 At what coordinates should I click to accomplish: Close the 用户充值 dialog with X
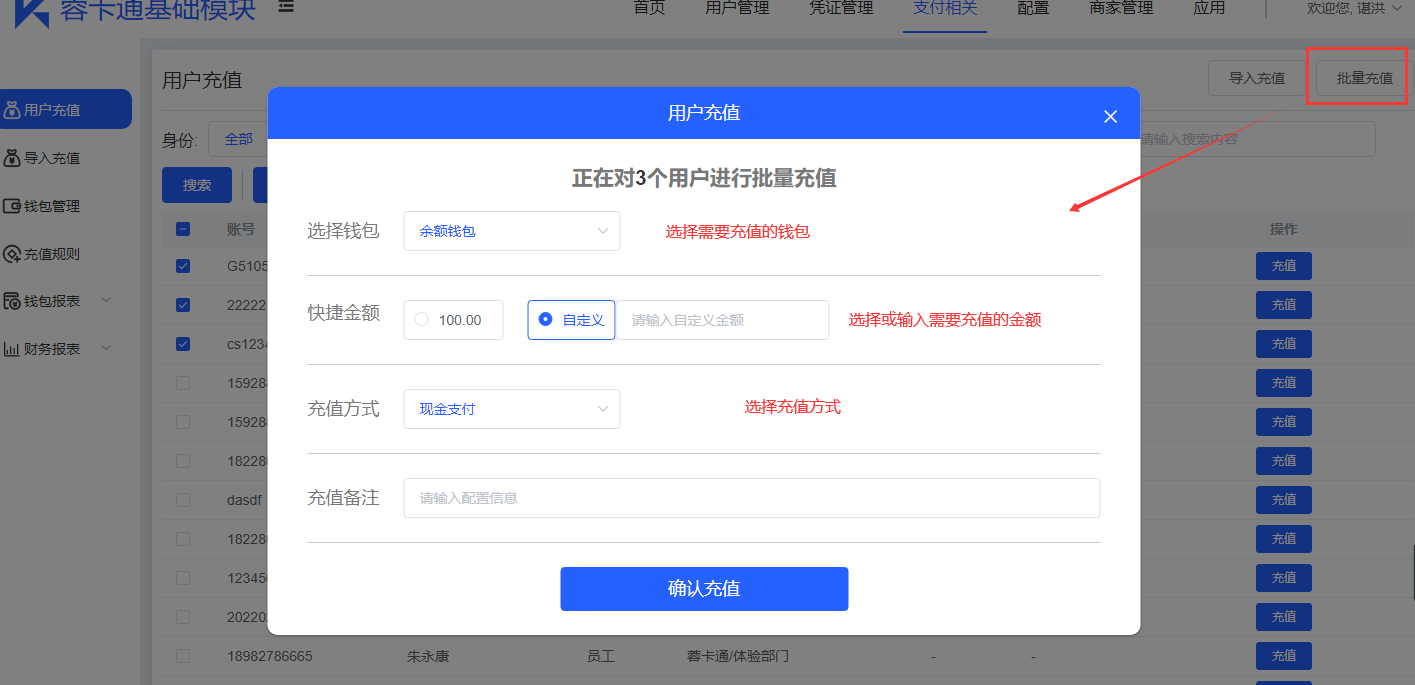click(1110, 116)
